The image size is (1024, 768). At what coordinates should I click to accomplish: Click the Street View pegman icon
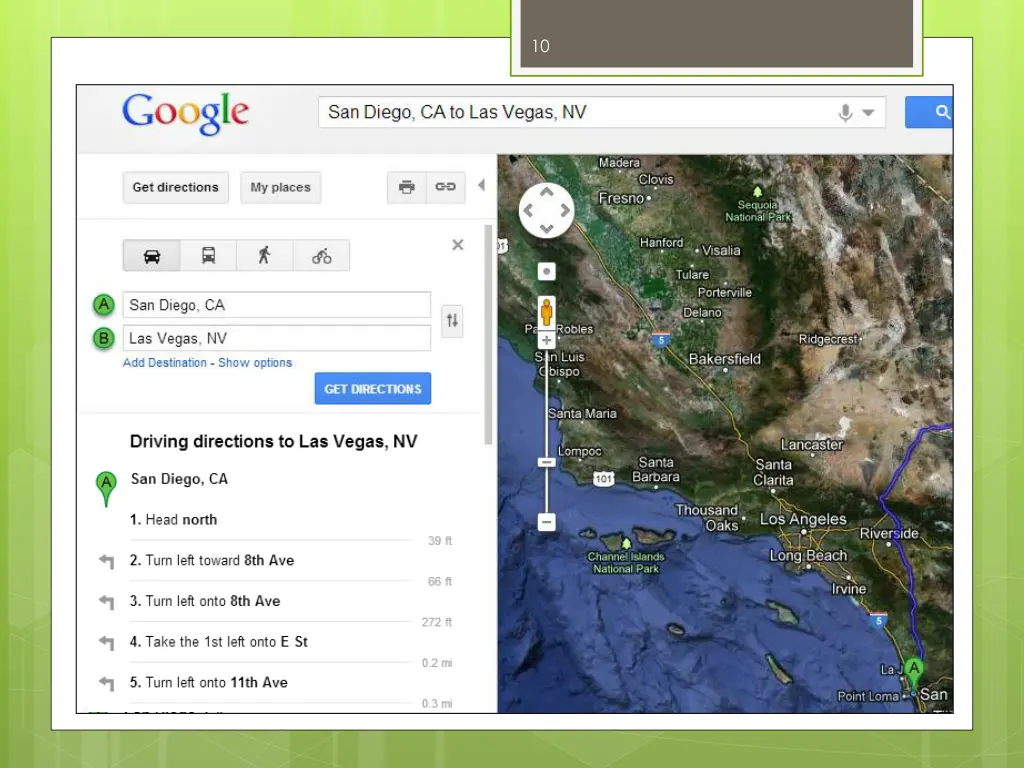tap(547, 312)
